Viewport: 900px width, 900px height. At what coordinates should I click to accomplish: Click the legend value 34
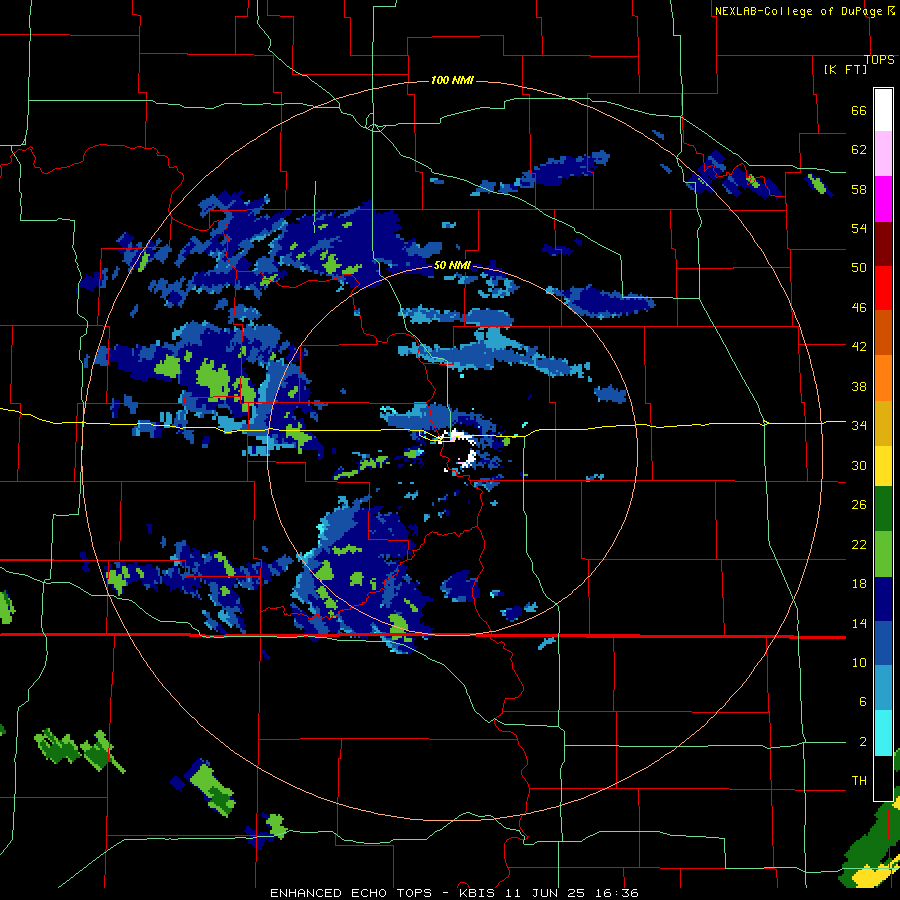coord(859,426)
